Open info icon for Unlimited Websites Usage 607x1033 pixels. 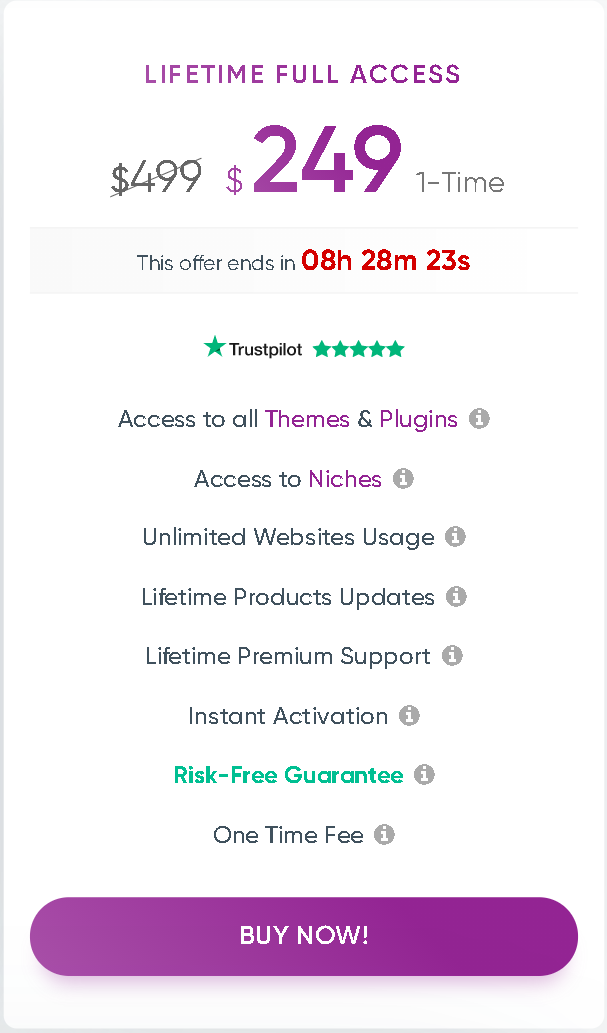(455, 537)
